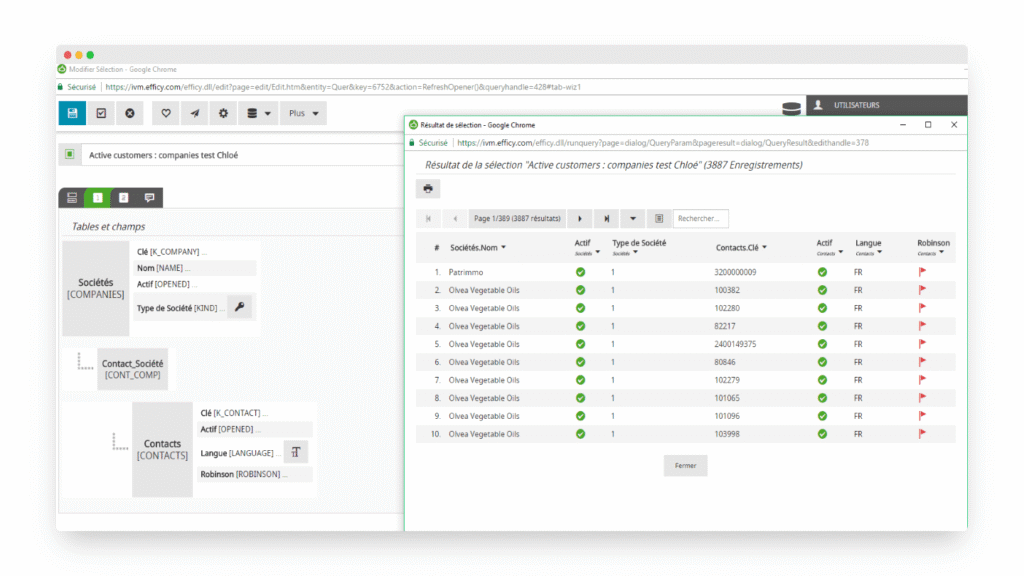Open Sociétés.Nom column sort dropdown
Screen dimensions: 1024x576
point(504,247)
